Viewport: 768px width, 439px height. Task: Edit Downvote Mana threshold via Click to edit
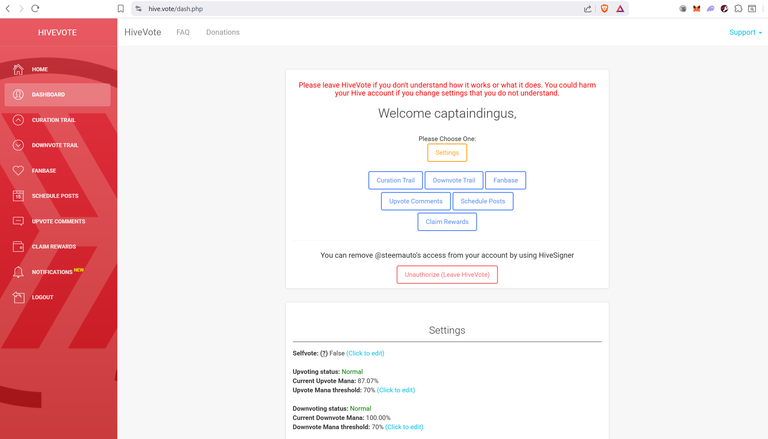pyautogui.click(x=404, y=427)
